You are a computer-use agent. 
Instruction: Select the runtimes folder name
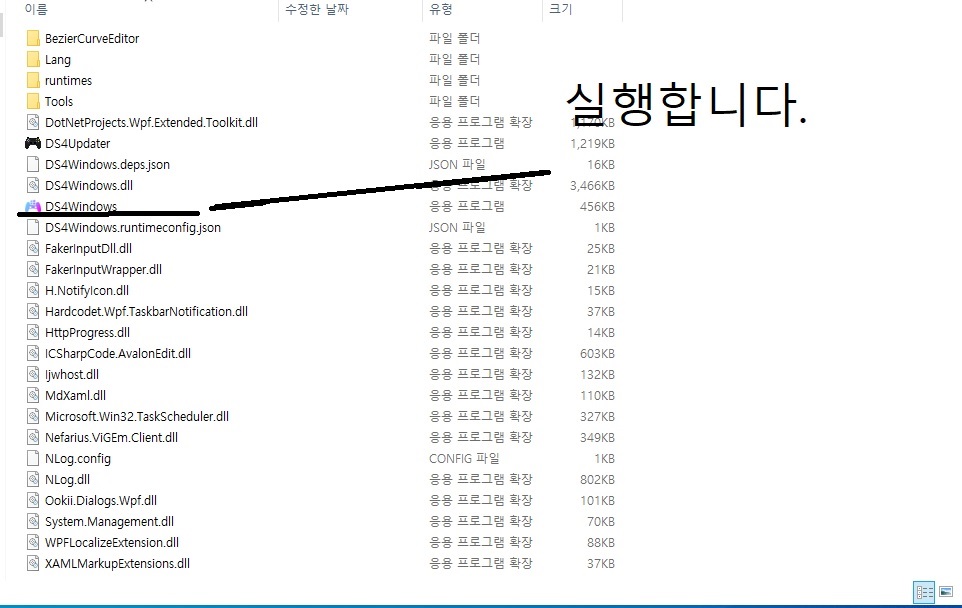68,80
